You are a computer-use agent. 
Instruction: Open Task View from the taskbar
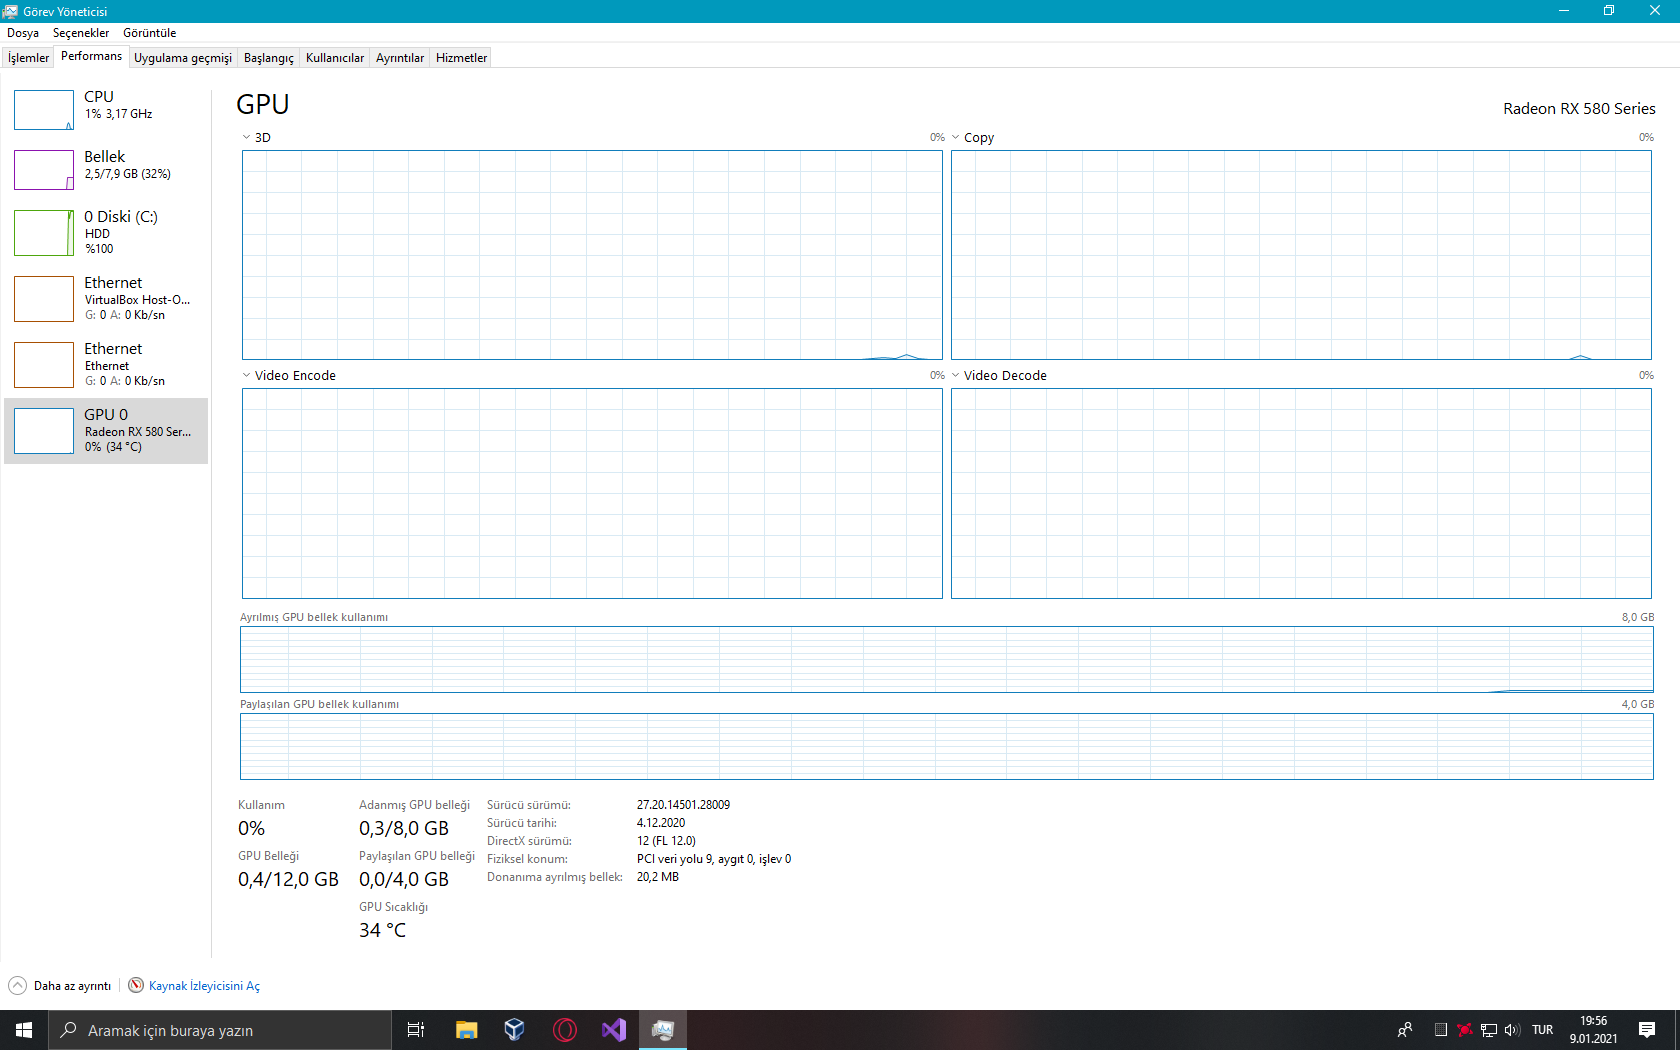point(416,1030)
